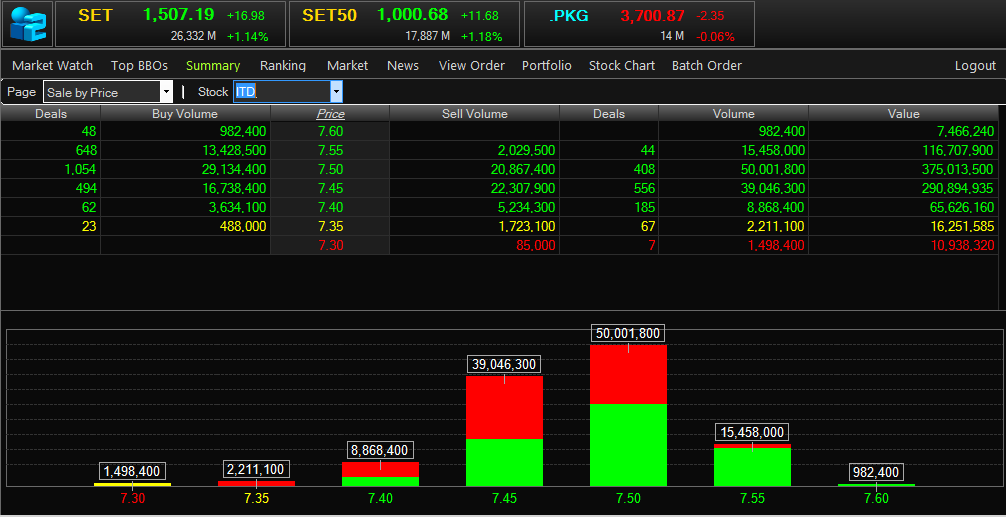Click the .PKG index panel
The width and height of the screenshot is (1006, 517).
pyautogui.click(x=639, y=24)
